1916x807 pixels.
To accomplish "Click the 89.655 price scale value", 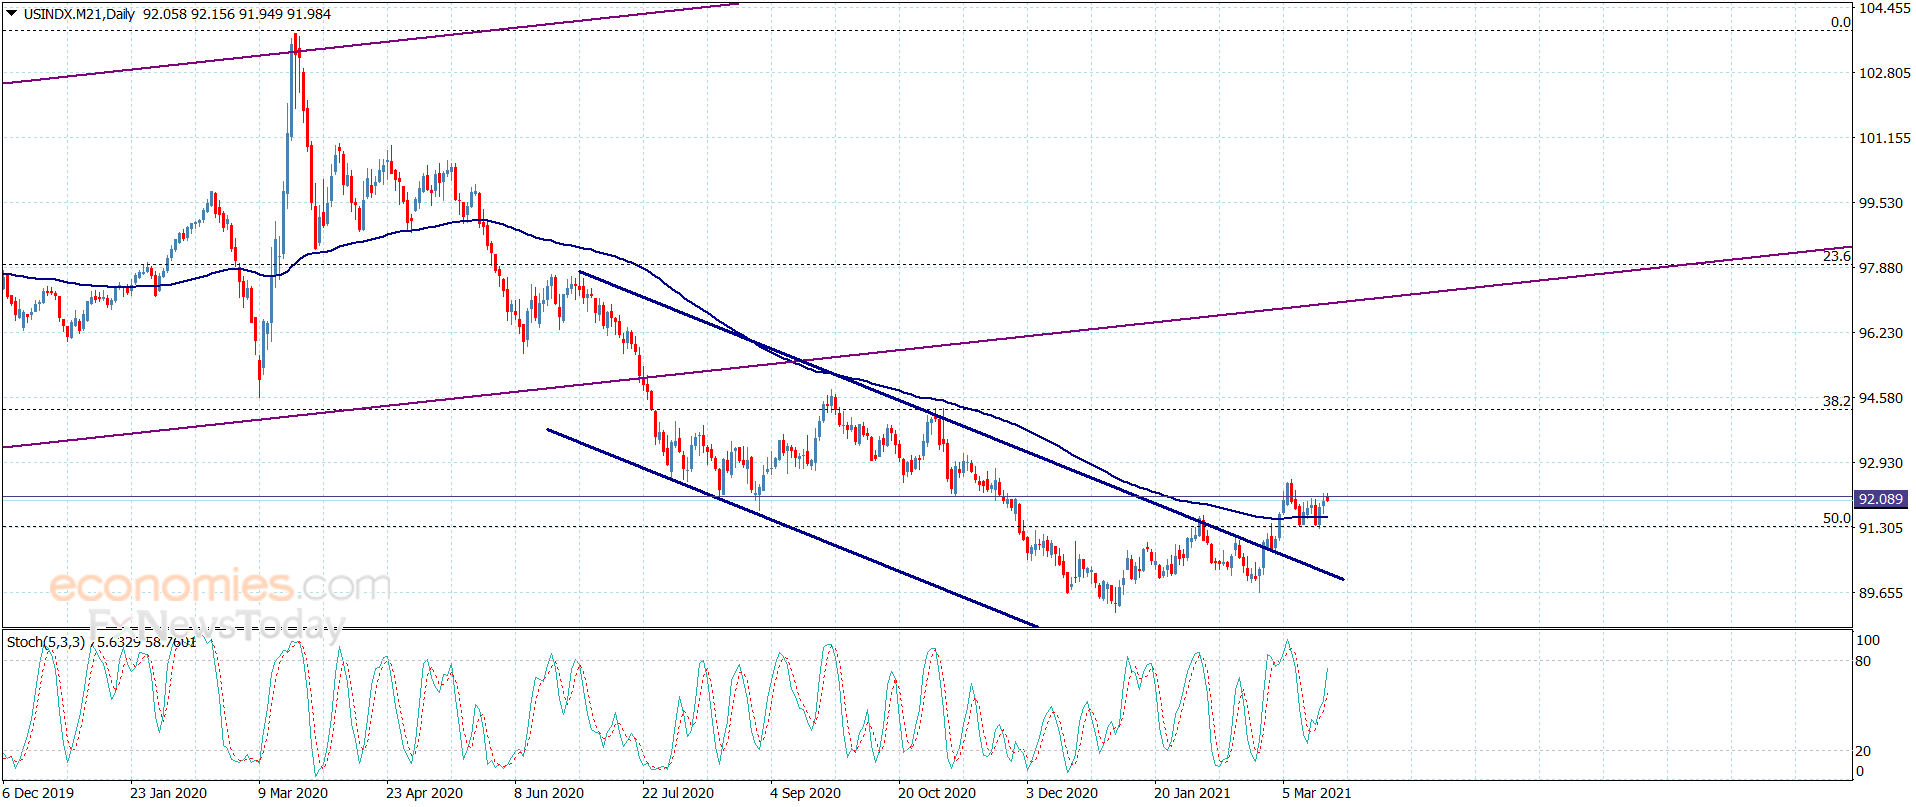I will coord(1880,593).
